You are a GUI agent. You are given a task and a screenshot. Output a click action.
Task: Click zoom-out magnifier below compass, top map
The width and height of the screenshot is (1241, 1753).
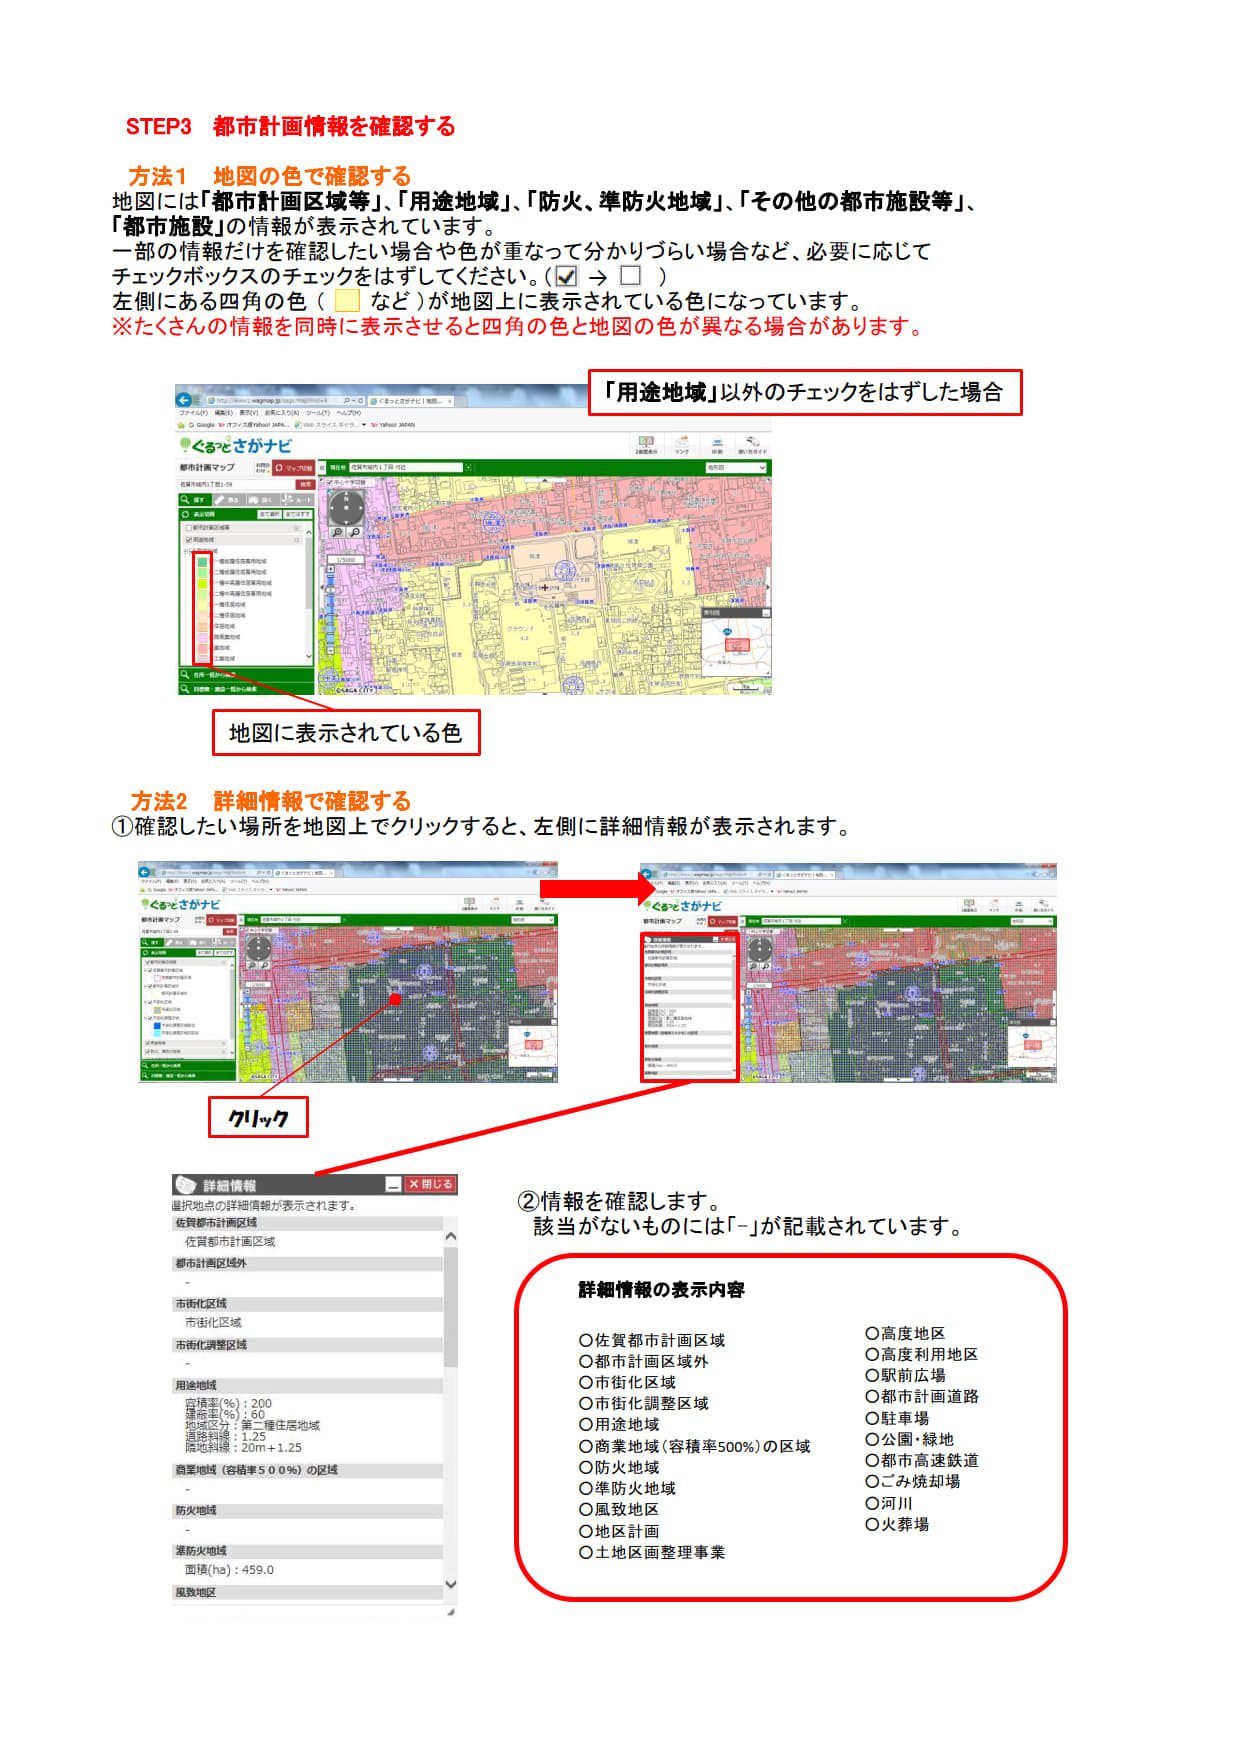[355, 532]
